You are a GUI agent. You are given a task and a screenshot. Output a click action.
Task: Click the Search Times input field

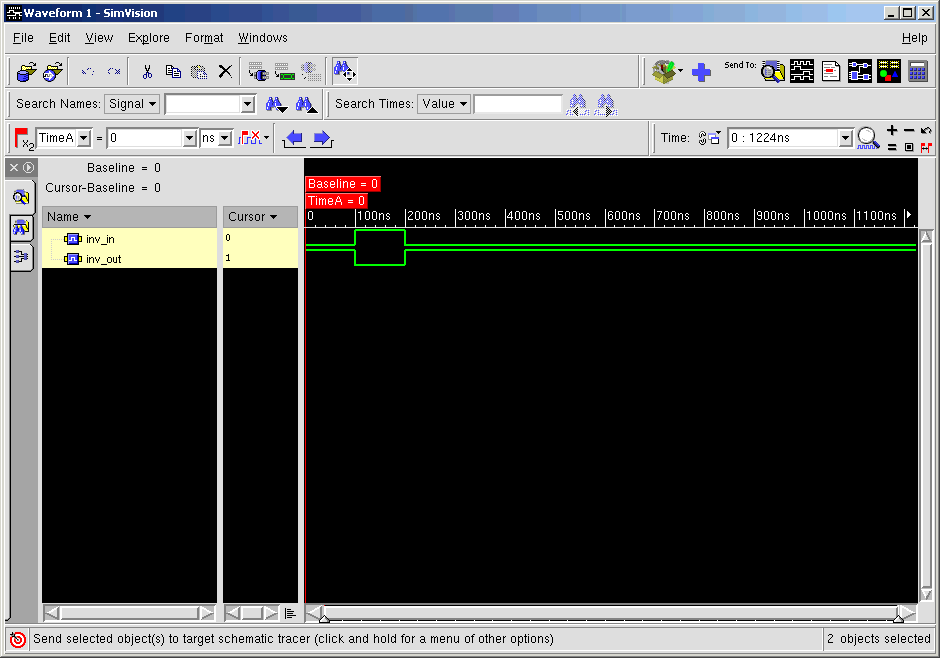point(518,104)
